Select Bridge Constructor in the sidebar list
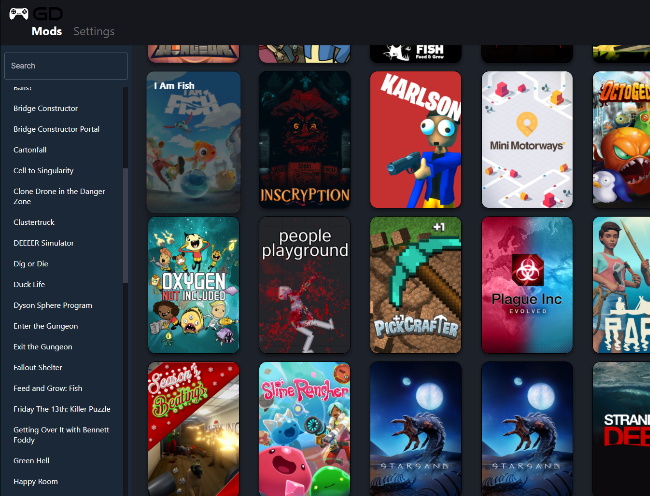 [46, 109]
